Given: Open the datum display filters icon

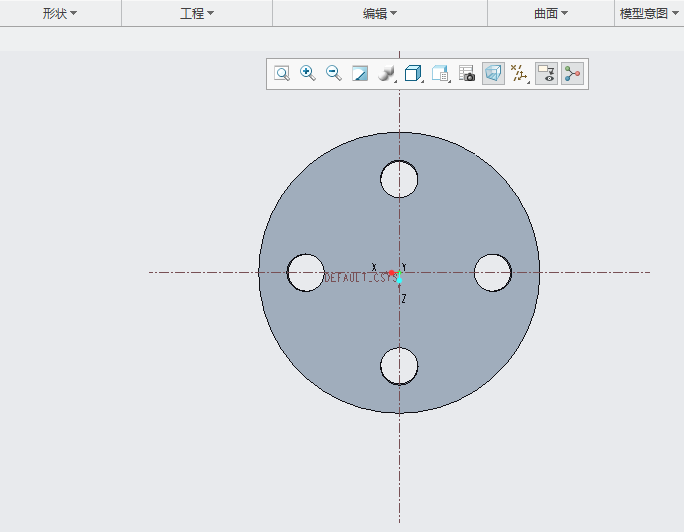Looking at the screenshot, I should pyautogui.click(x=519, y=73).
